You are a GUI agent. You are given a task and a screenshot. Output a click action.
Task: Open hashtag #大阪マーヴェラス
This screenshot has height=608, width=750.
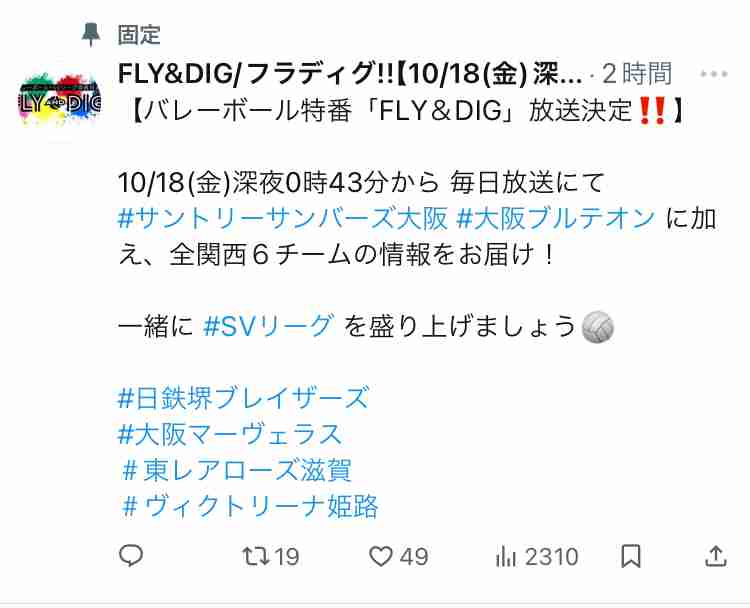click(x=230, y=434)
